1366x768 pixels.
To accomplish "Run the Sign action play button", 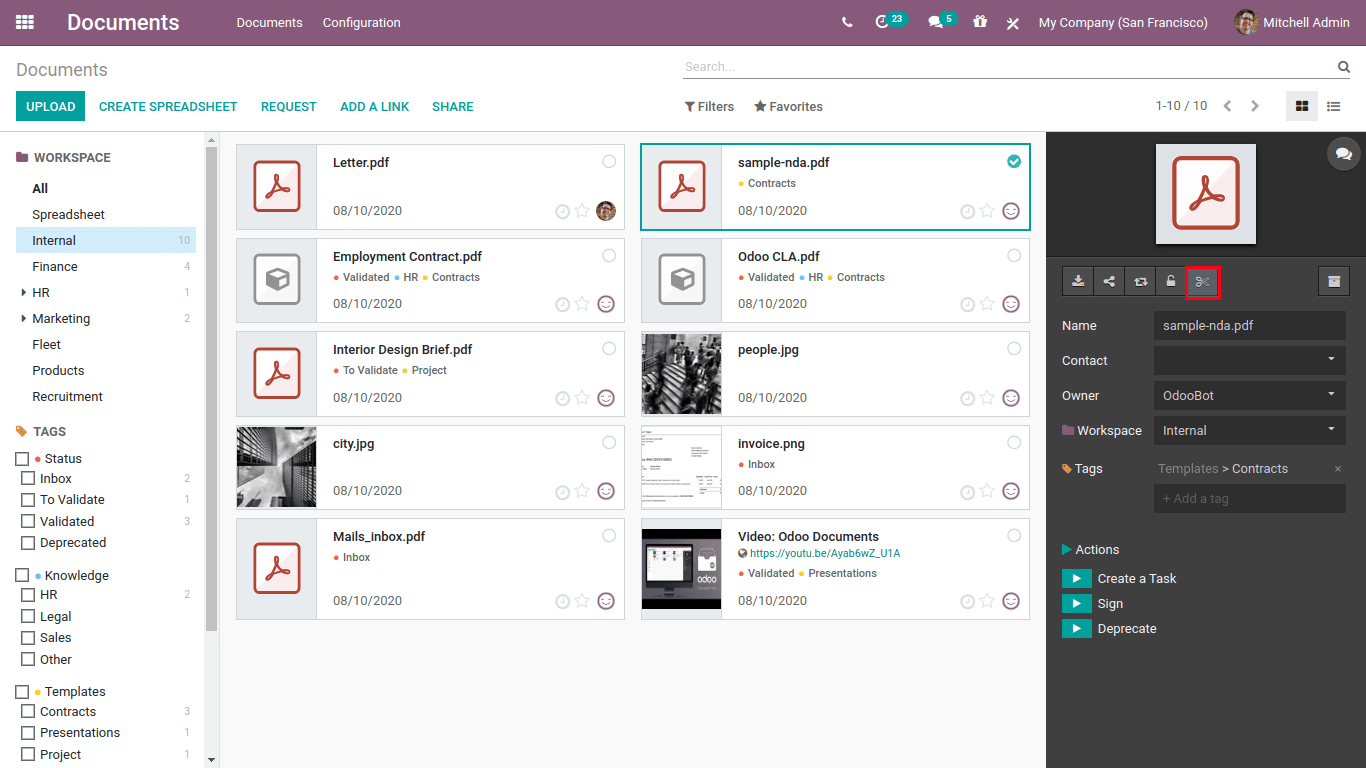I will point(1076,603).
